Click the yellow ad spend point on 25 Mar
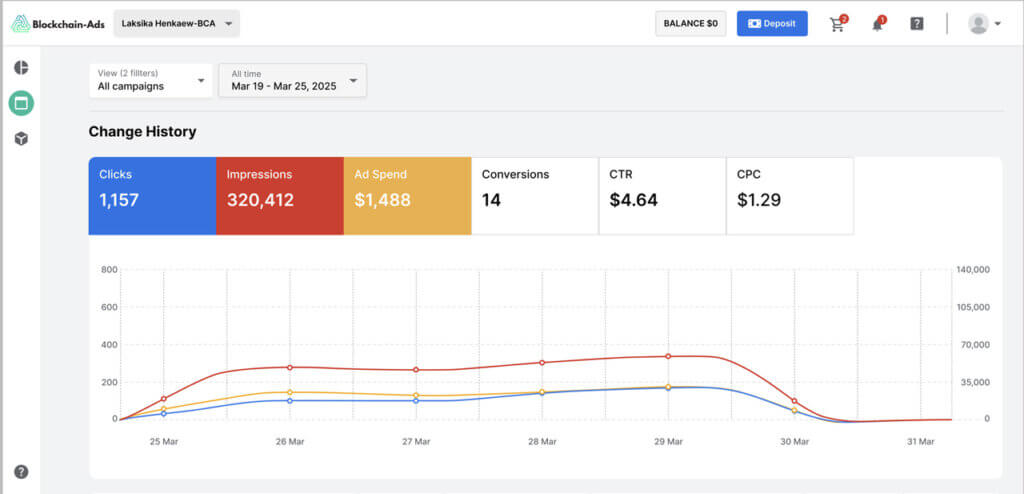This screenshot has width=1024, height=494. [164, 408]
